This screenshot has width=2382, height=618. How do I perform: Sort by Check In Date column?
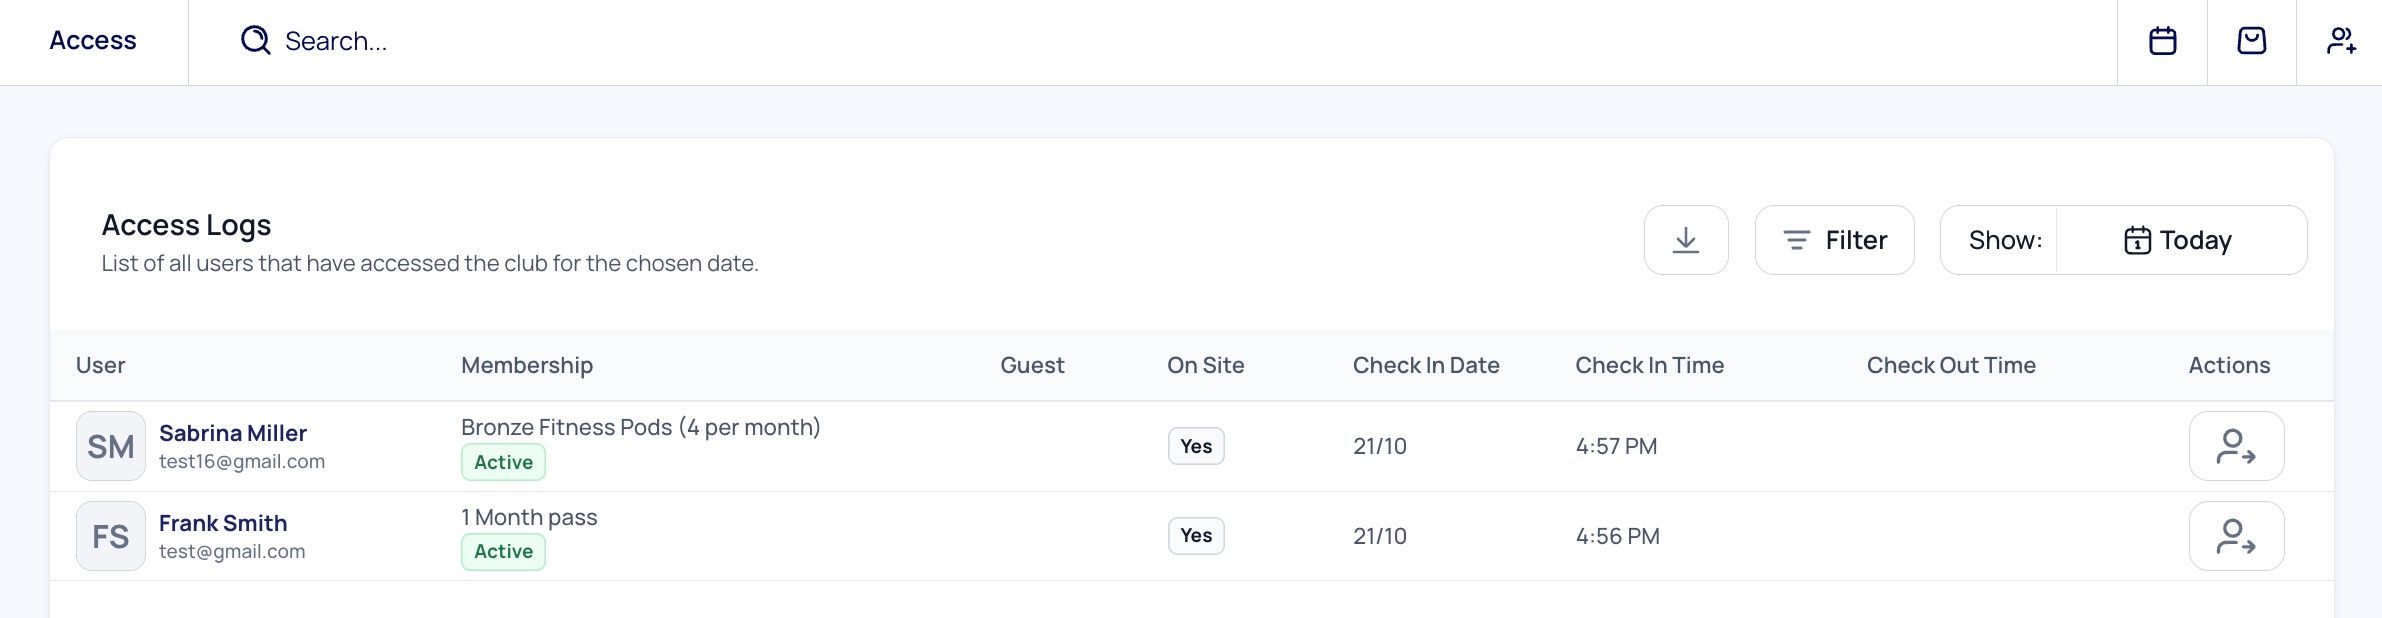tap(1426, 365)
